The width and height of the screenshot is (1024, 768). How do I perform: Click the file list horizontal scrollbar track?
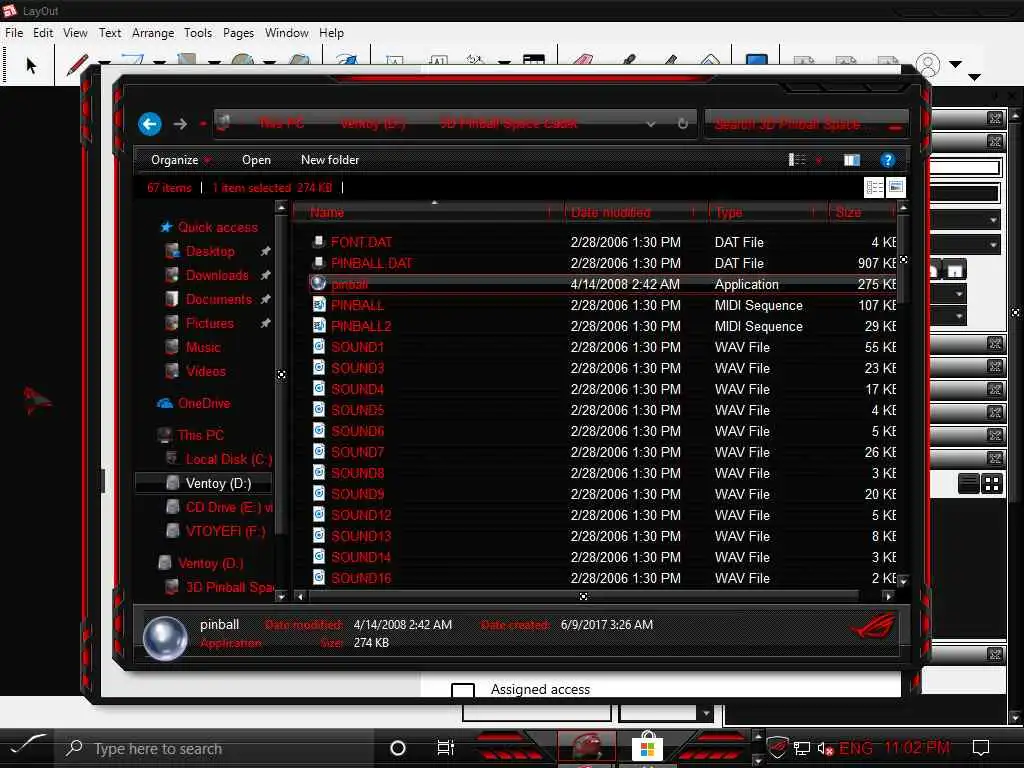pyautogui.click(x=583, y=596)
